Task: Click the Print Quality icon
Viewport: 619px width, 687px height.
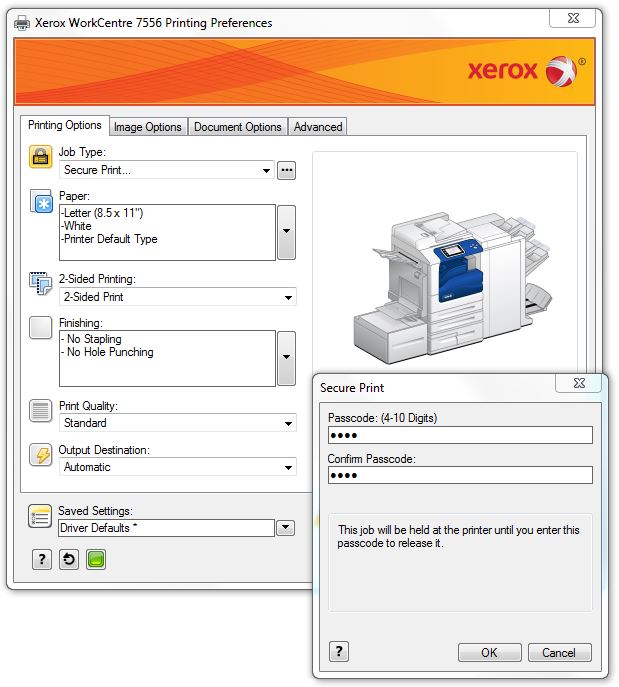Action: (x=41, y=410)
